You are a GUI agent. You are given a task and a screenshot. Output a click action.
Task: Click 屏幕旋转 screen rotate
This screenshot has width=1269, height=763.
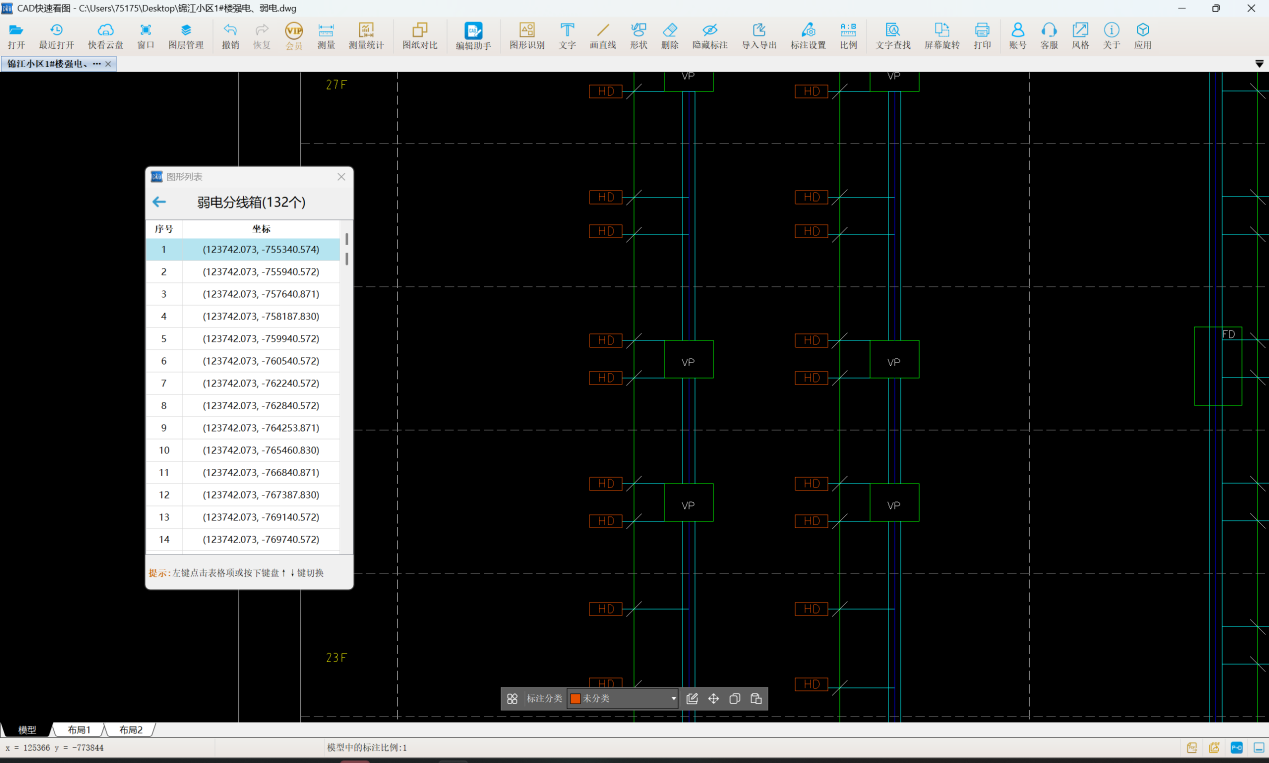[x=942, y=36]
